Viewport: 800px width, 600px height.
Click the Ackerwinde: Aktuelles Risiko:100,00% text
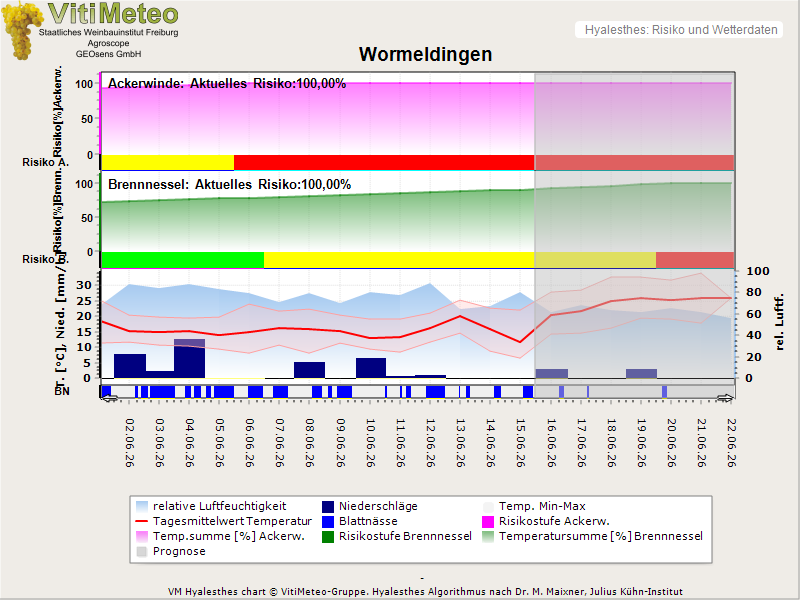pos(227,84)
